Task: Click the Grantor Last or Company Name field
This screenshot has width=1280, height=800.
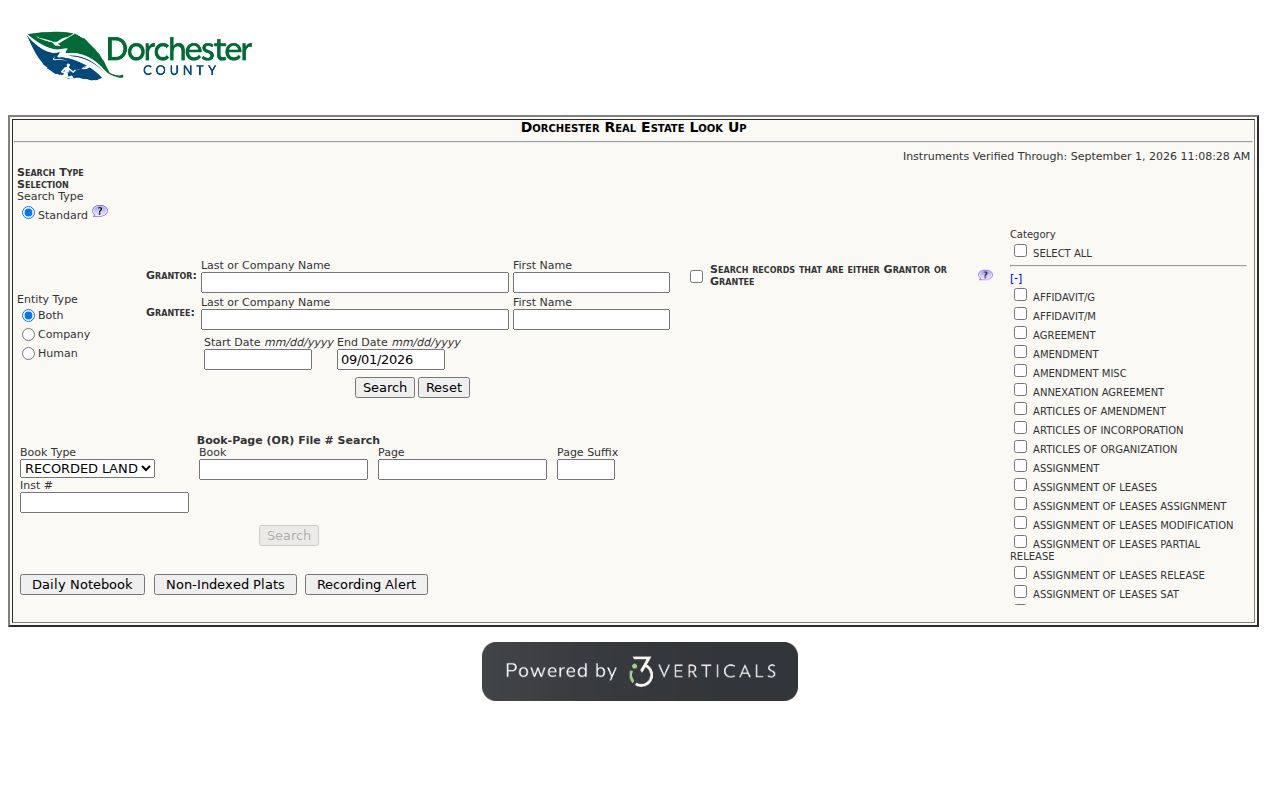Action: point(355,282)
